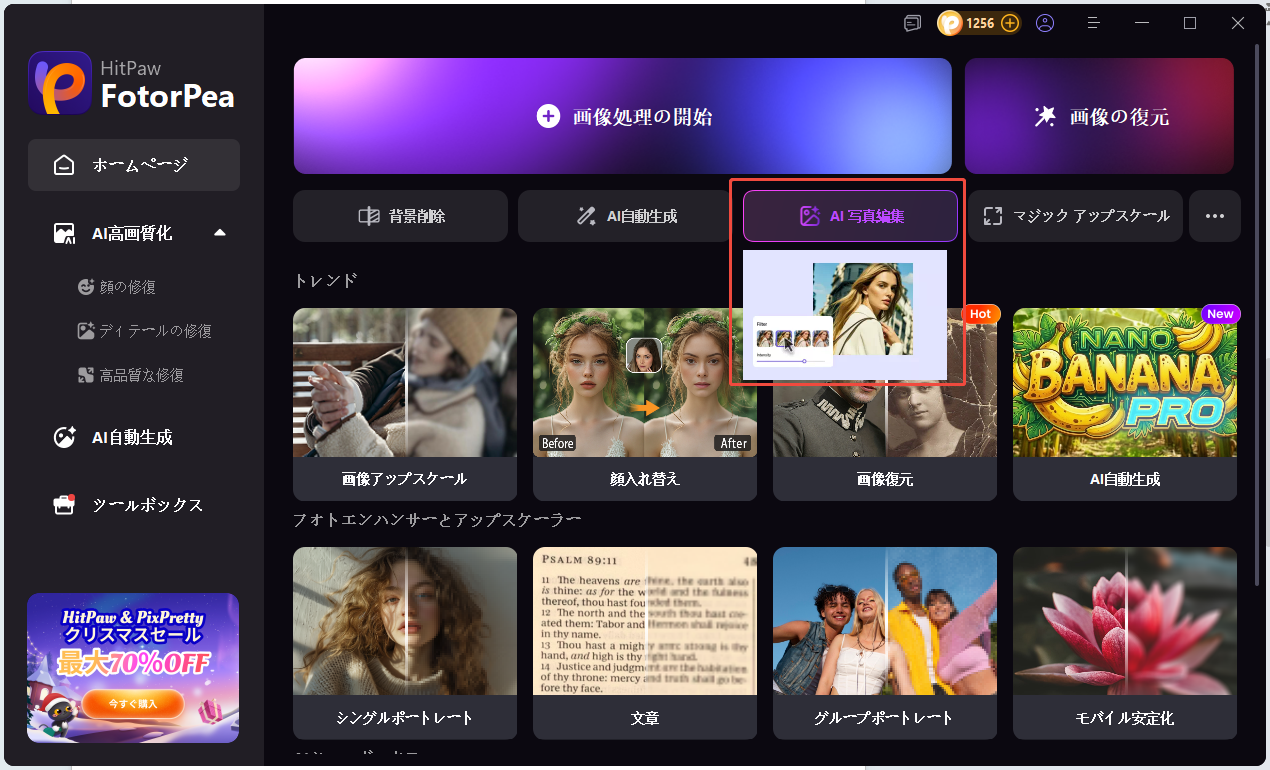Click the マジック アップスケール button
The image size is (1270, 770).
[x=1076, y=216]
